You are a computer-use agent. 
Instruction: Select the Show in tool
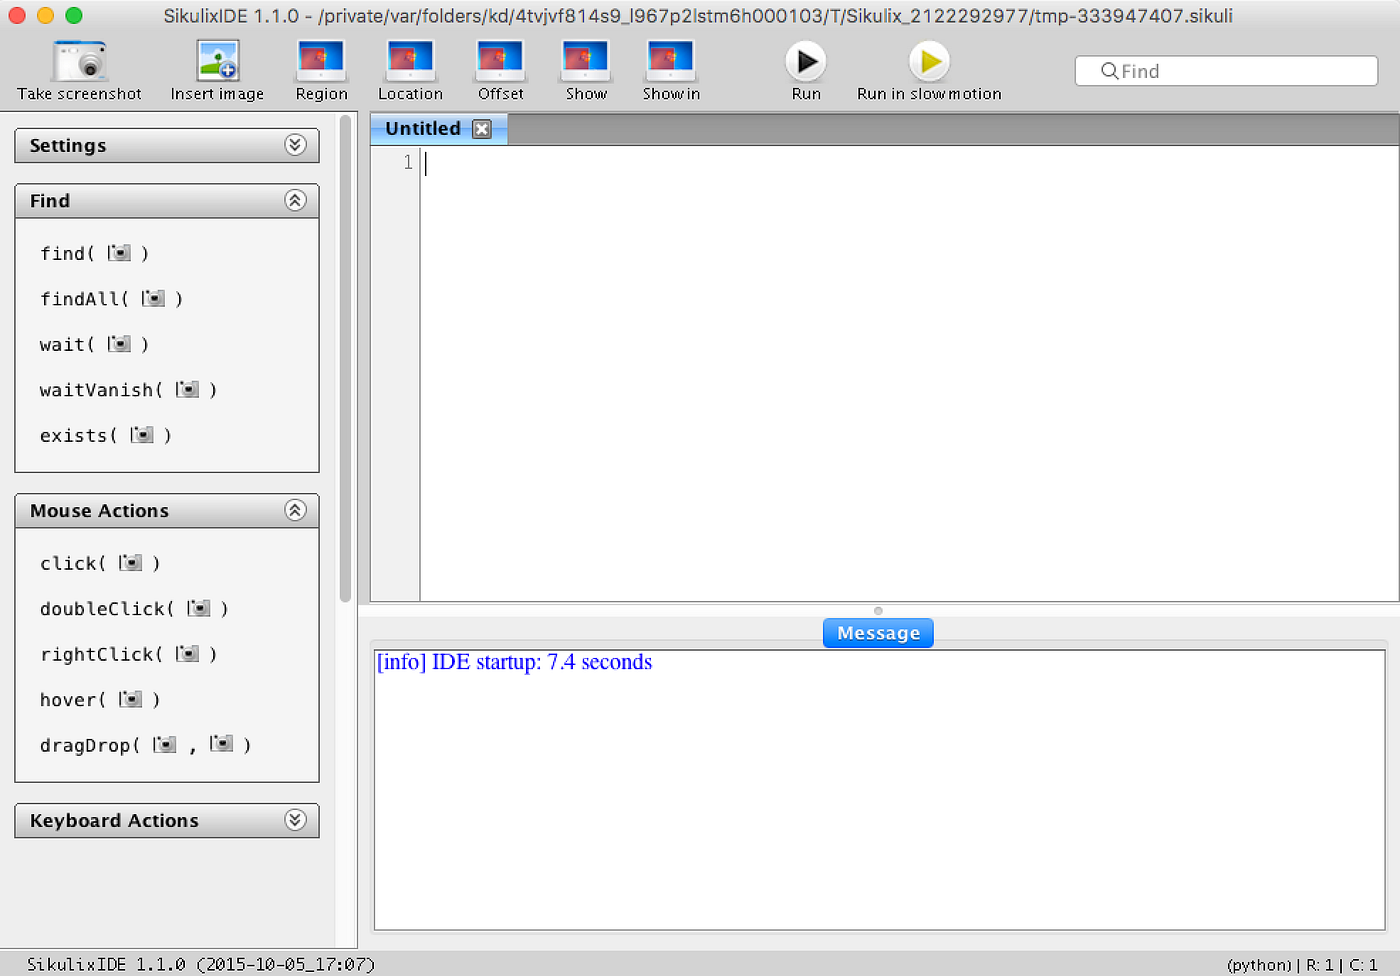[x=670, y=68]
